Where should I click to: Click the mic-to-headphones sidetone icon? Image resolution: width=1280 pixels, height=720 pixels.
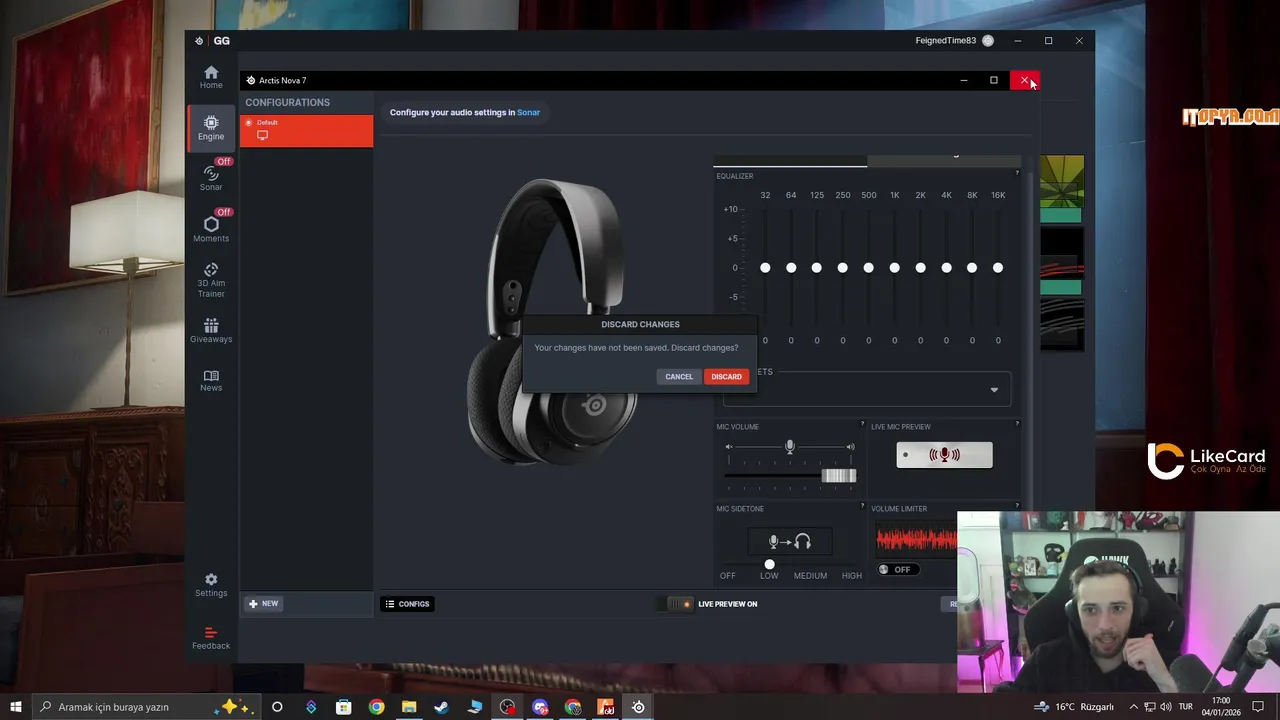coord(789,542)
